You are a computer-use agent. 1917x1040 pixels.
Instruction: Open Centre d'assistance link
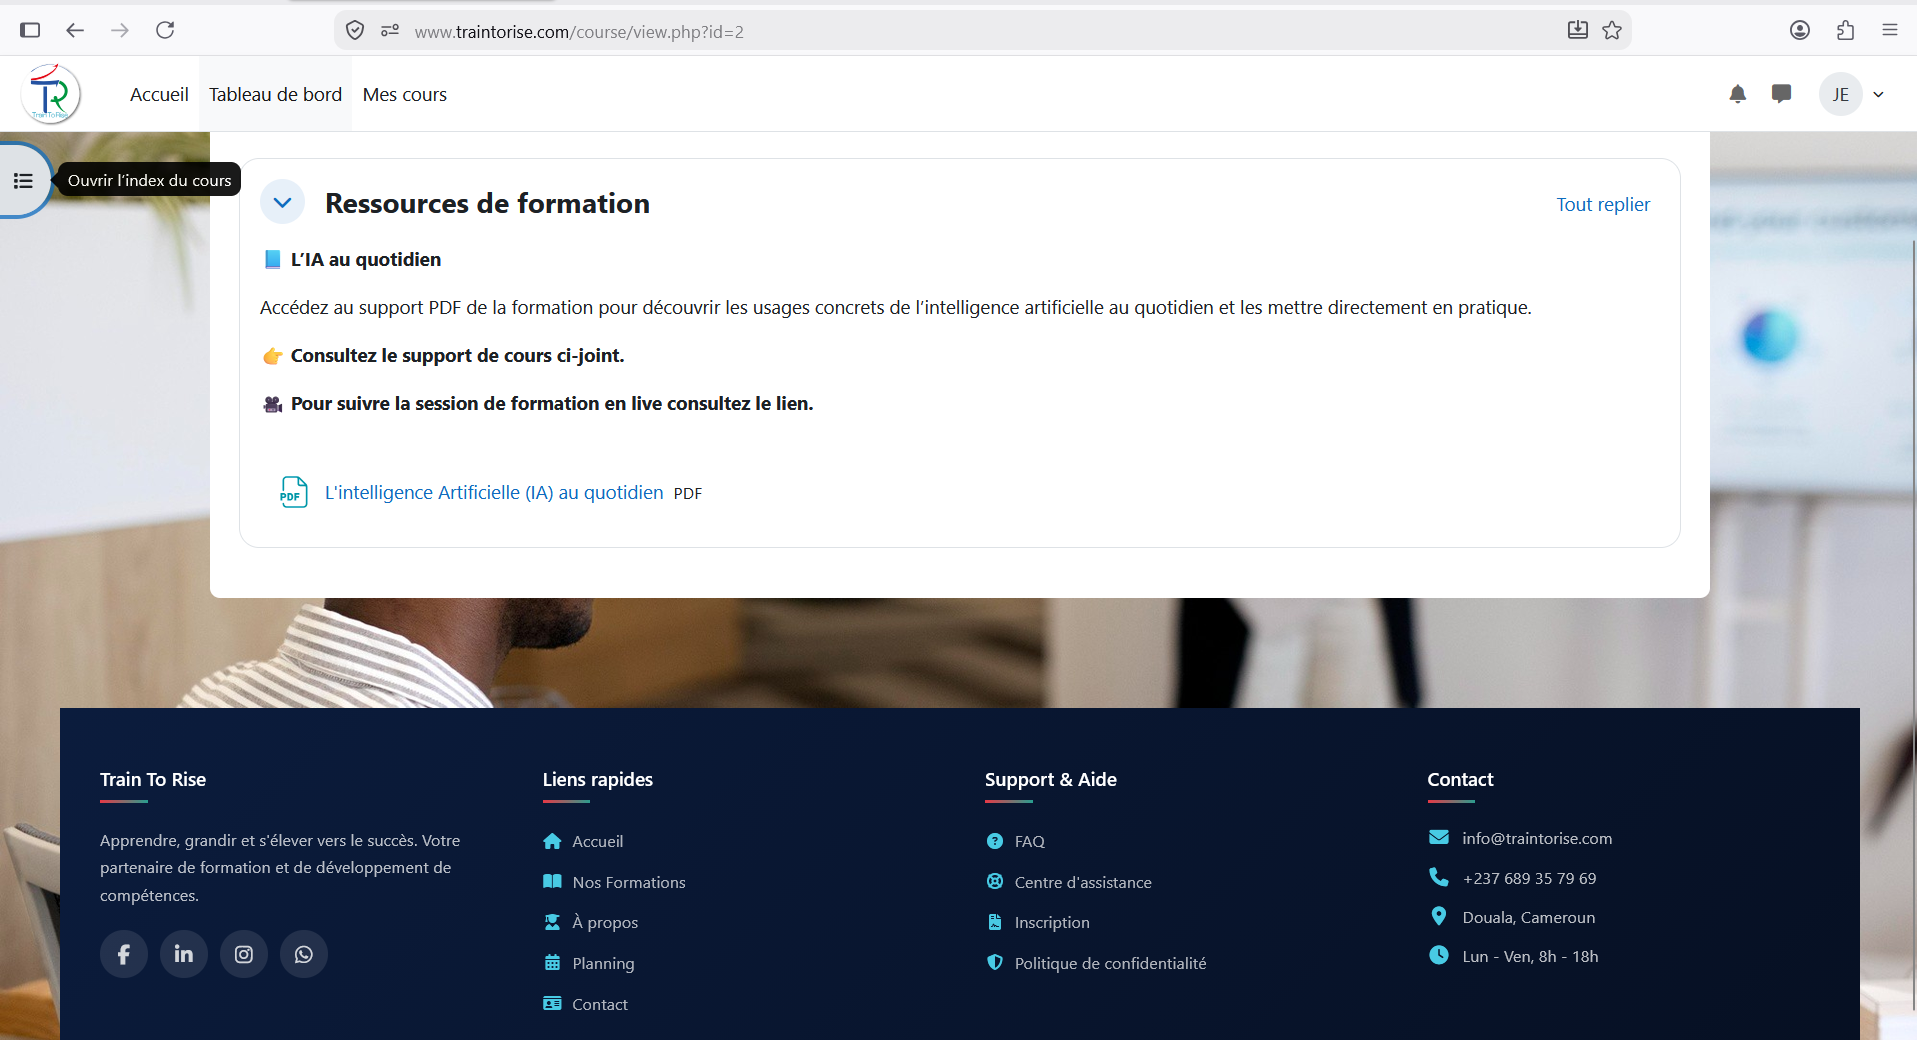click(x=1083, y=882)
